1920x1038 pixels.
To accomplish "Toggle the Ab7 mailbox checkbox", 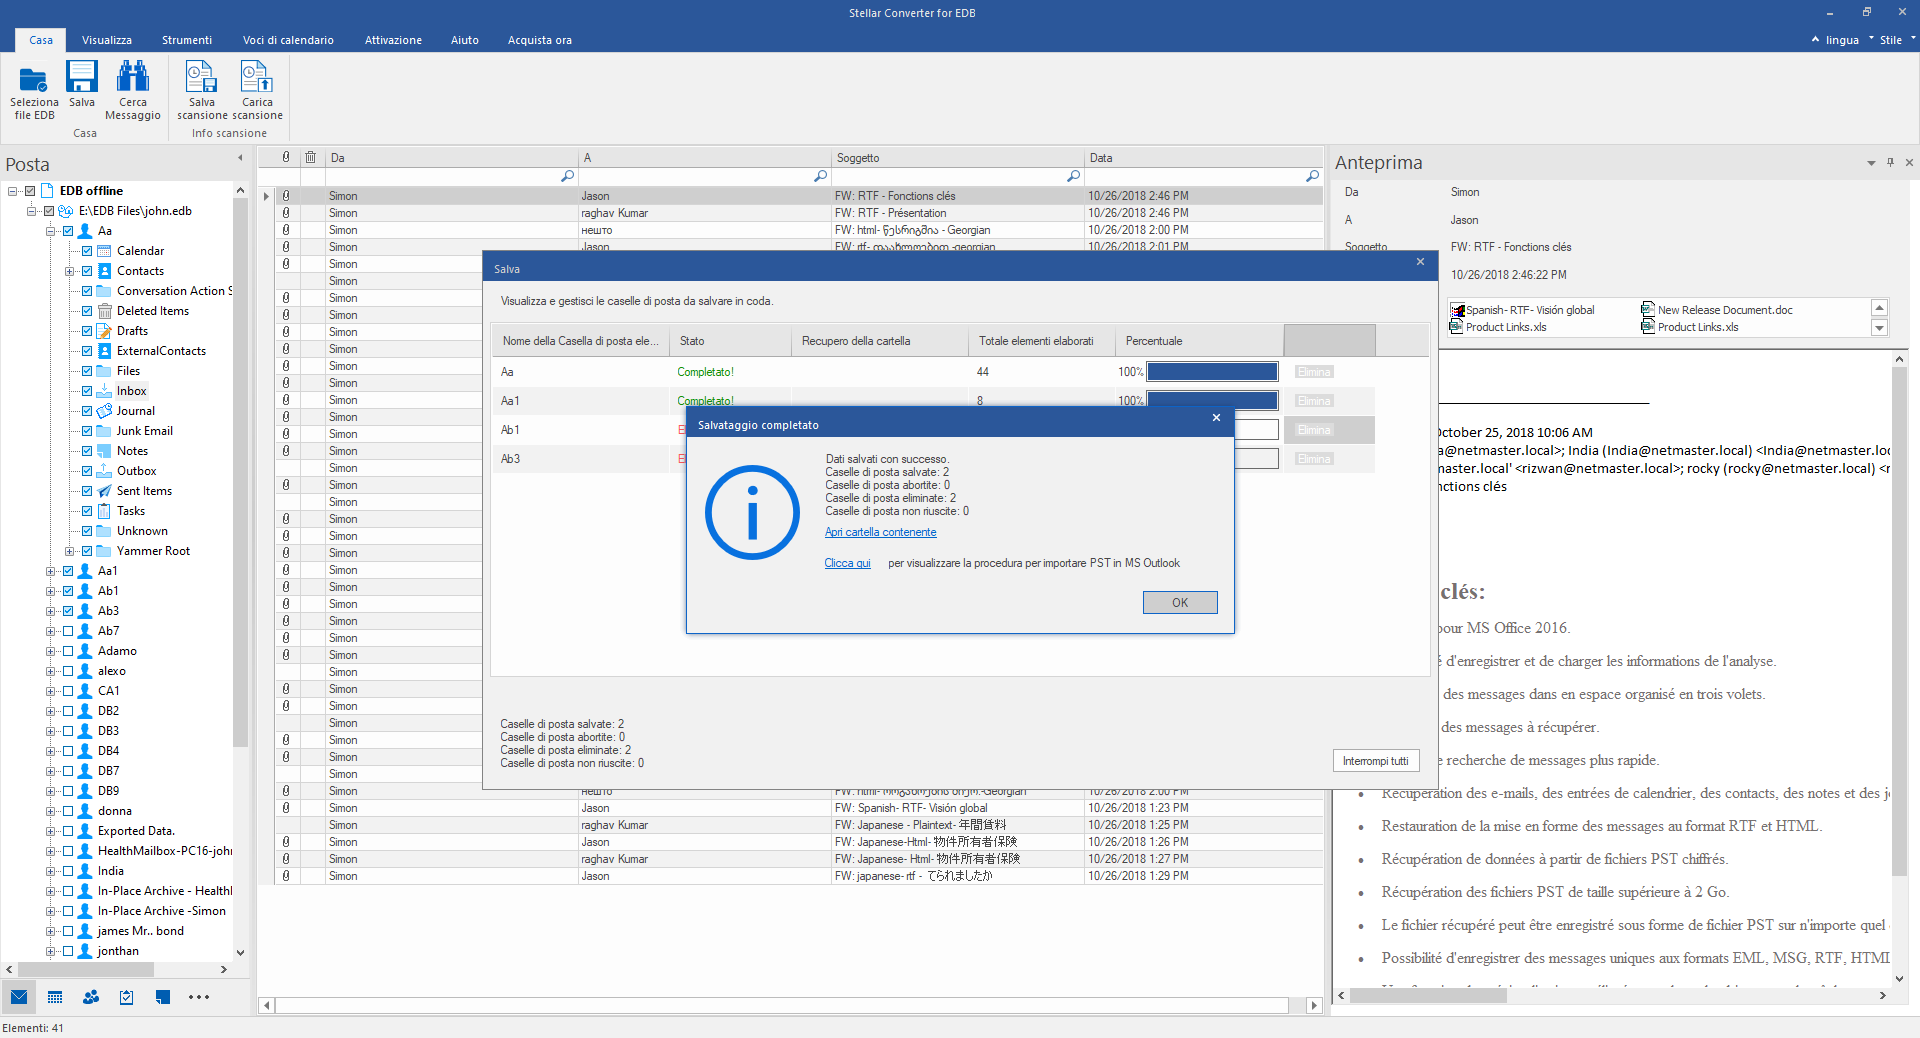I will (x=68, y=631).
